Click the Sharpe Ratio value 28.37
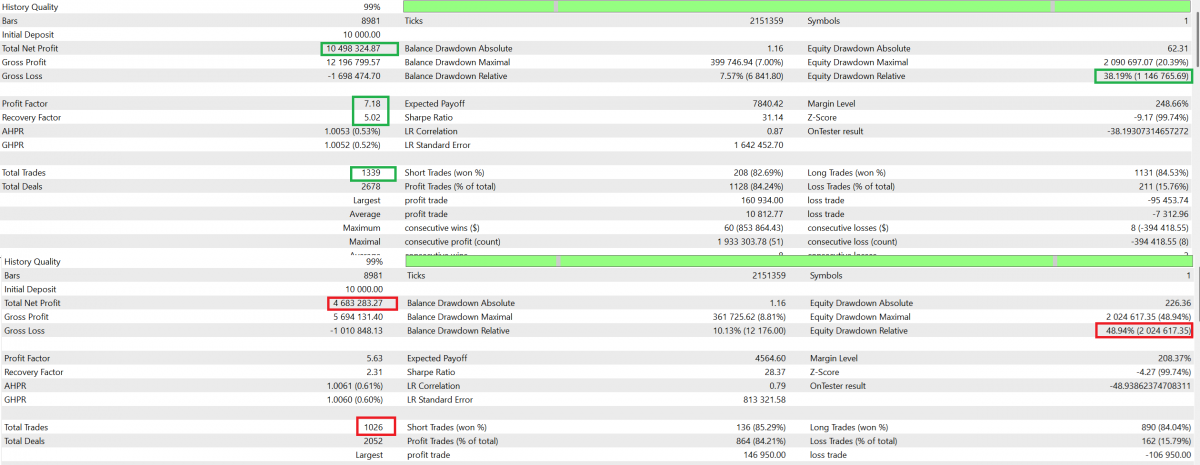The width and height of the screenshot is (1200, 465). pos(774,372)
